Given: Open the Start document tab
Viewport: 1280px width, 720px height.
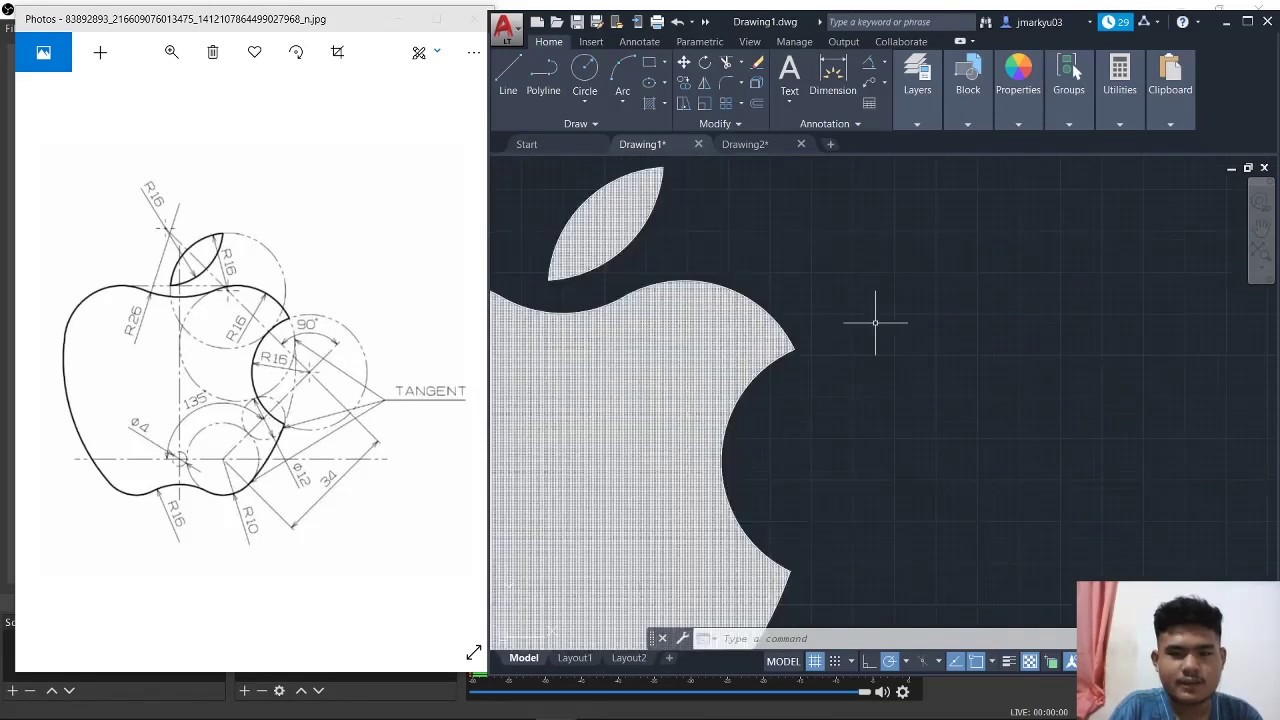Looking at the screenshot, I should point(526,144).
